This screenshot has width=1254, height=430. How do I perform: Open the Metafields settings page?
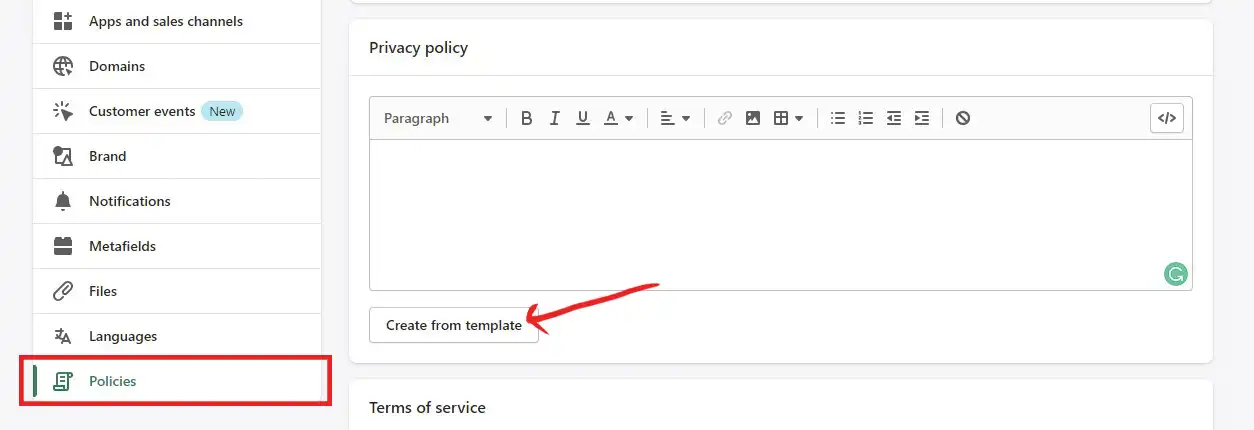177,246
